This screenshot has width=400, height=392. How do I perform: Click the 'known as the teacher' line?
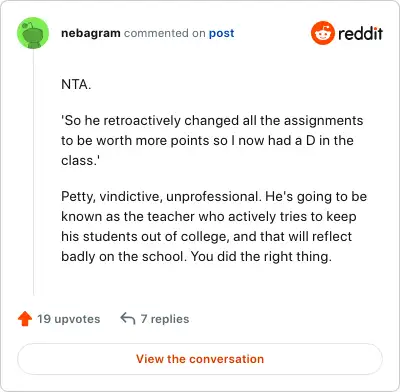tap(209, 216)
